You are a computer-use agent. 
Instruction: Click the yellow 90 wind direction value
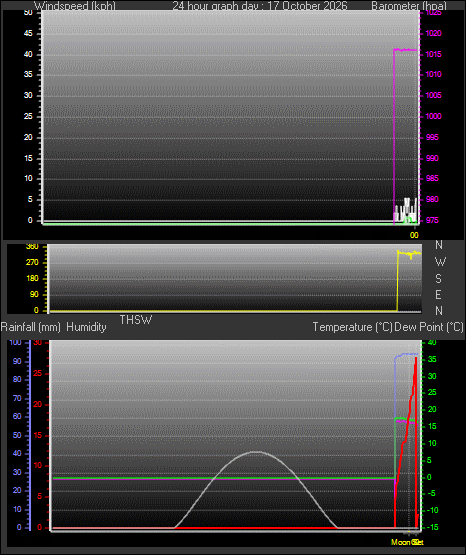pos(34,294)
